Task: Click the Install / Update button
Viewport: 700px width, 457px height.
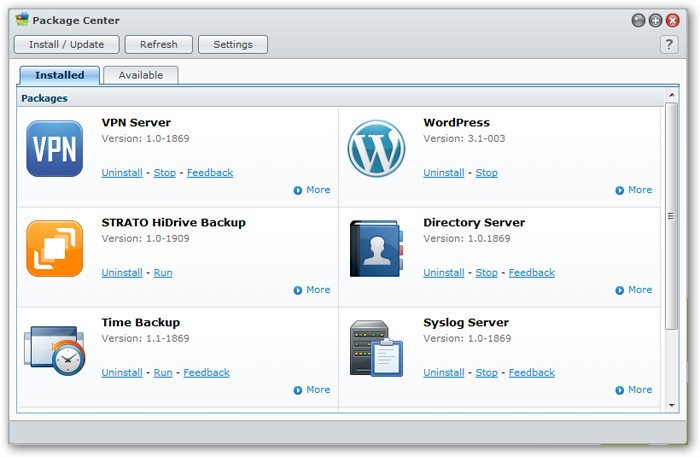Action: (67, 44)
